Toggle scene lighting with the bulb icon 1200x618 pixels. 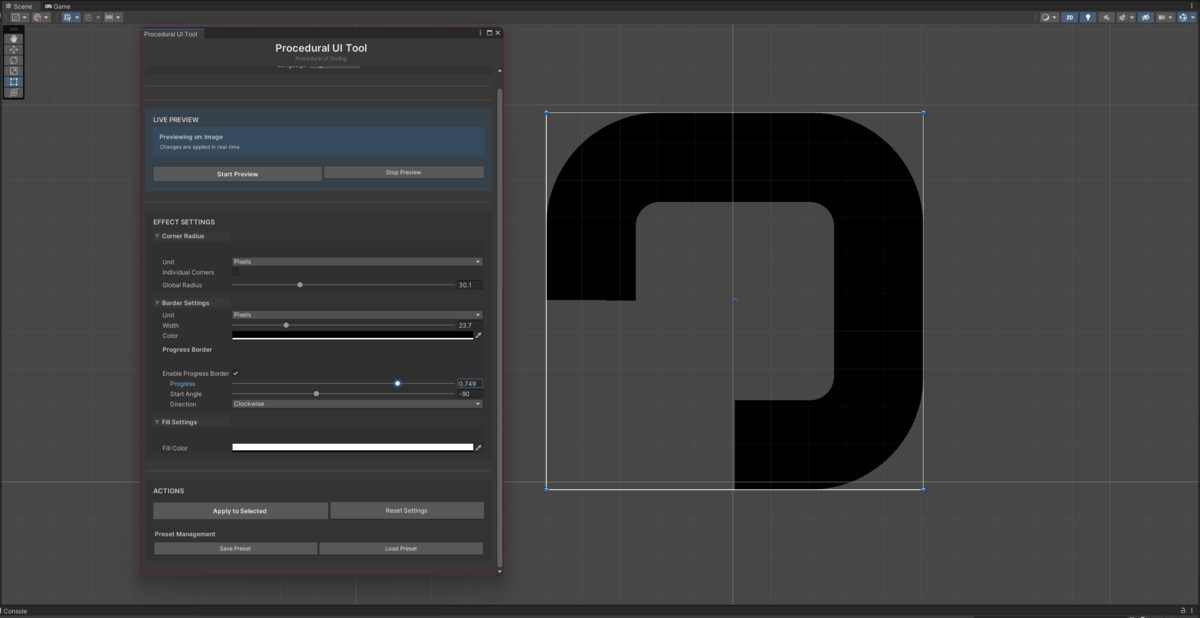(1087, 17)
